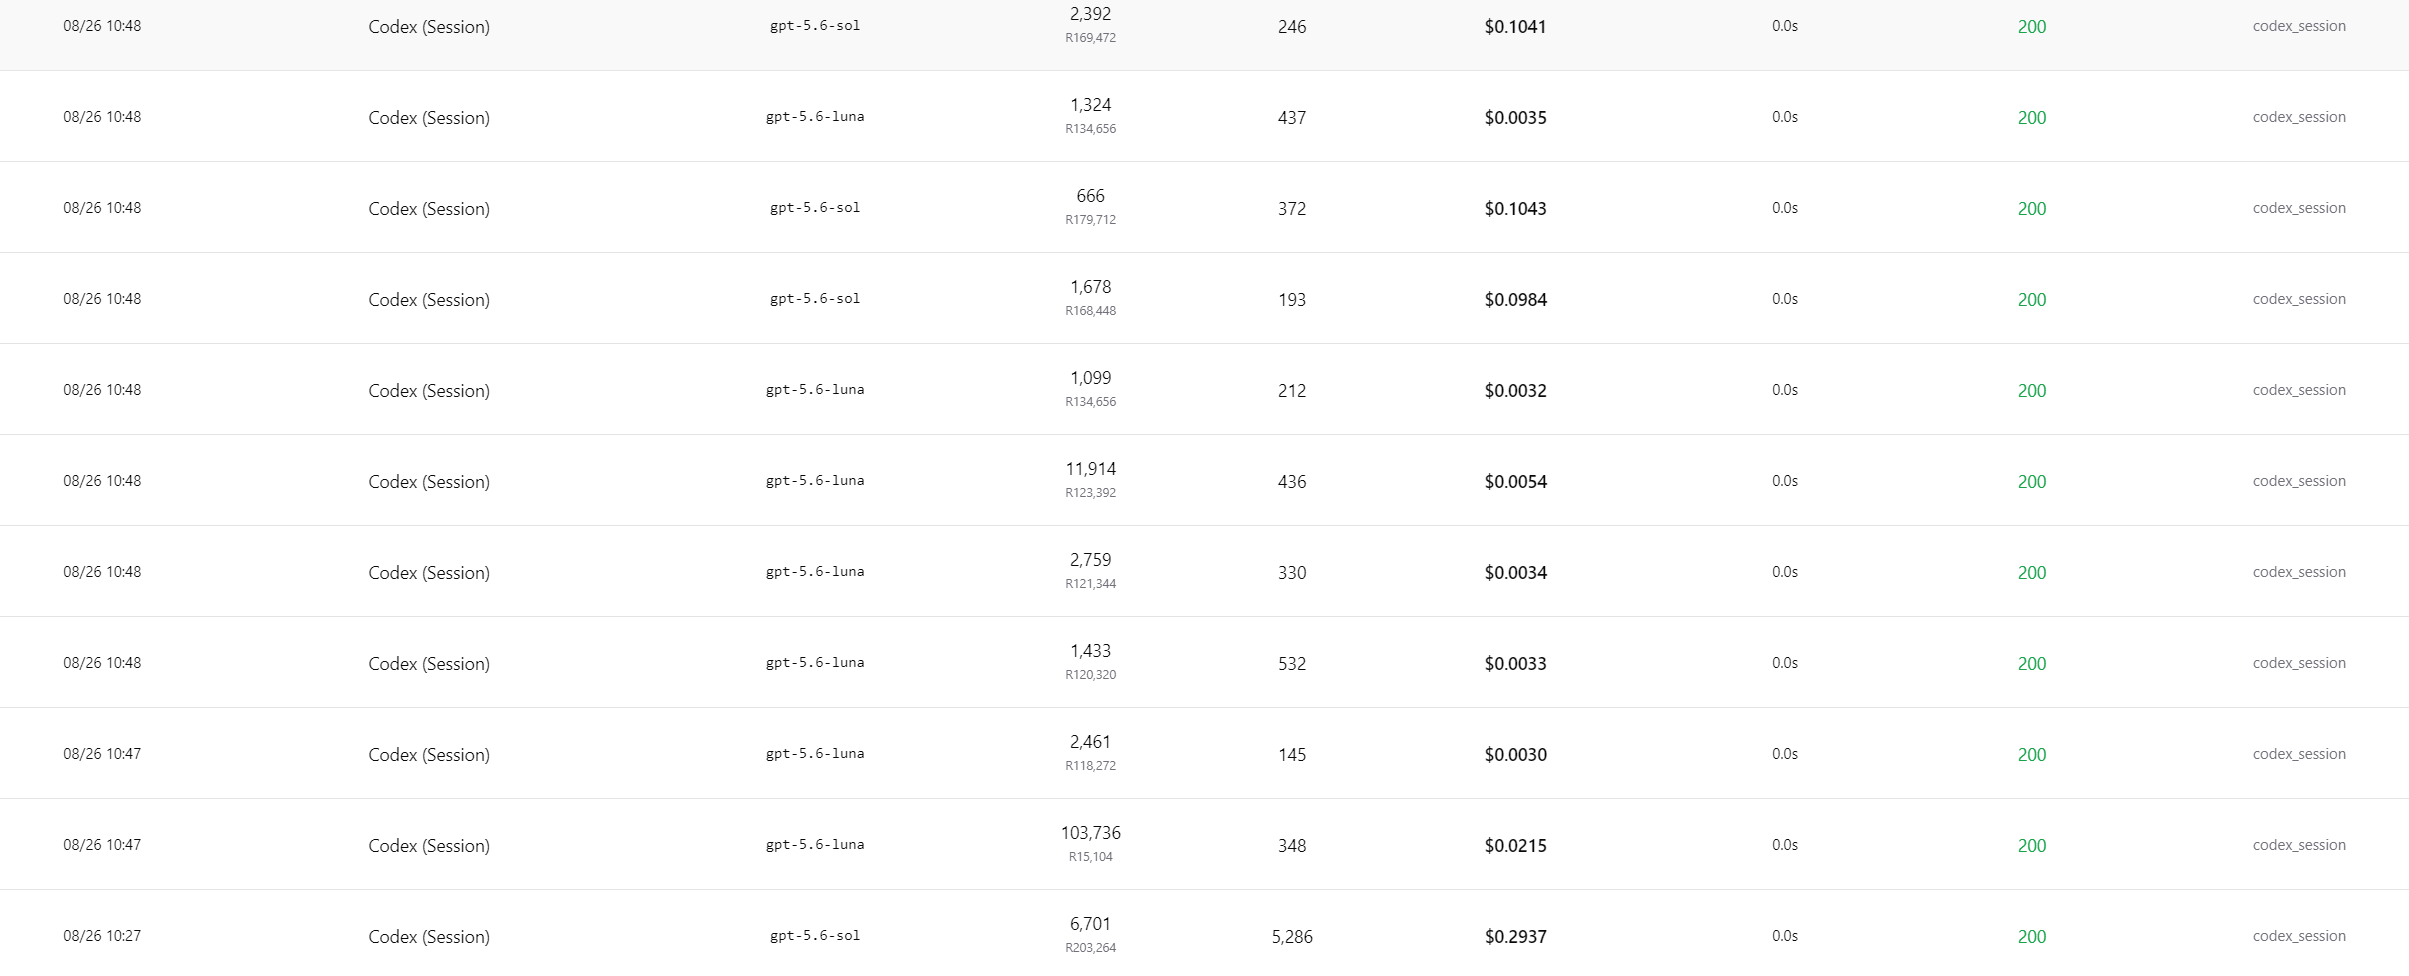Select the input token value 11,914

(x=1090, y=469)
